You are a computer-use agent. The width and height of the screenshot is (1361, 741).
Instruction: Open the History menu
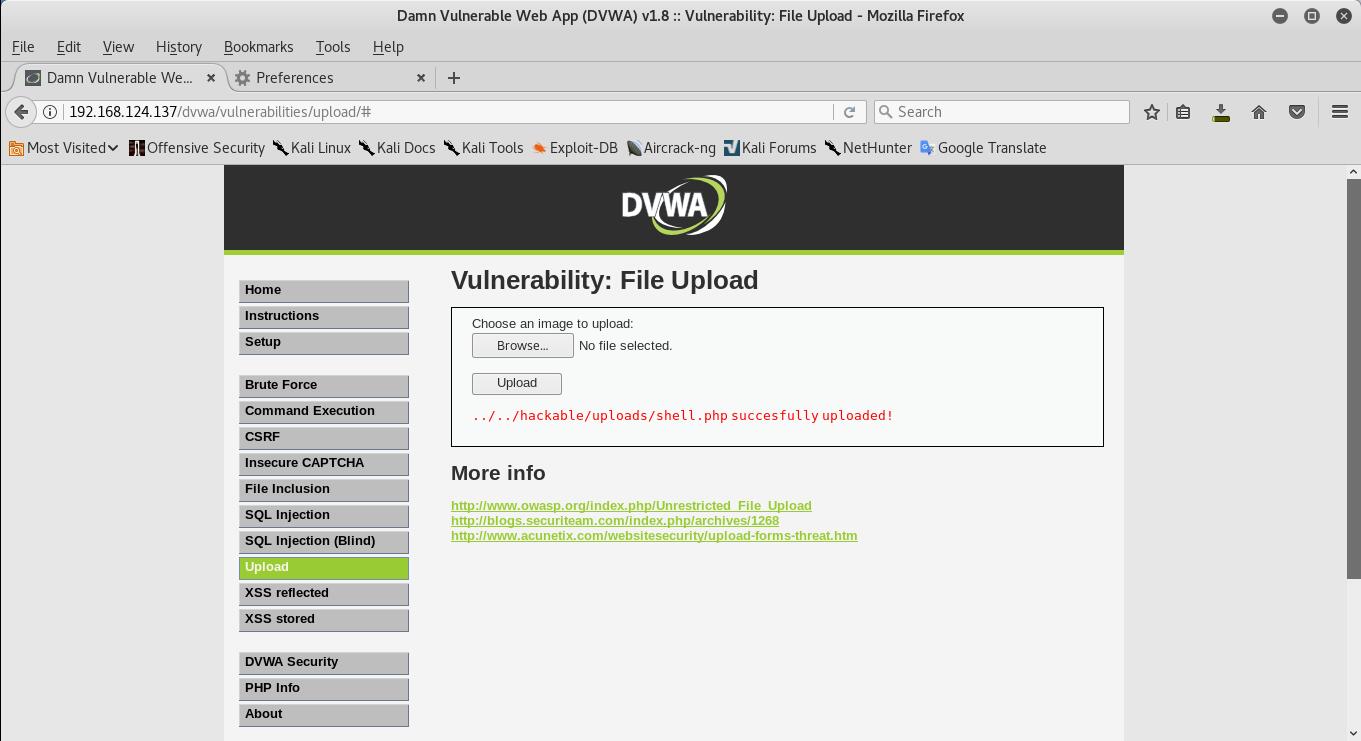tap(179, 47)
